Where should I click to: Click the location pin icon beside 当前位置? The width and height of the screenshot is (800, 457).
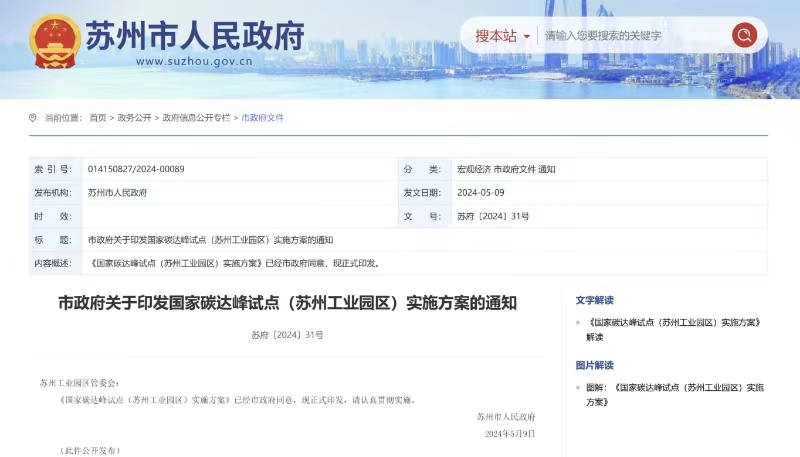click(x=33, y=118)
